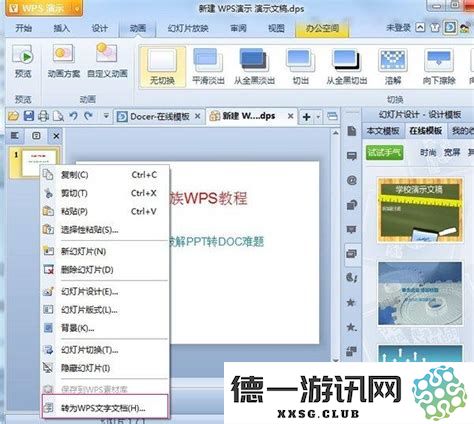Open the 审阅 ribbon tab
This screenshot has width=474, height=424.
pyautogui.click(x=238, y=28)
